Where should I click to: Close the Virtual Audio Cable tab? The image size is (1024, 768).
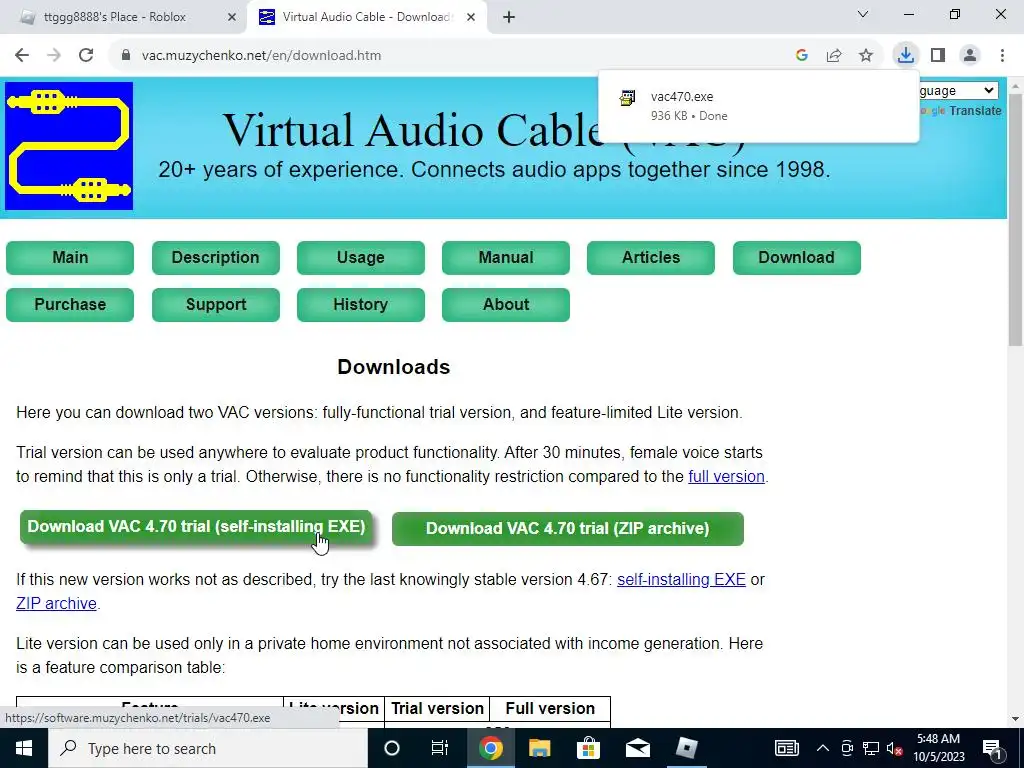coord(471,18)
